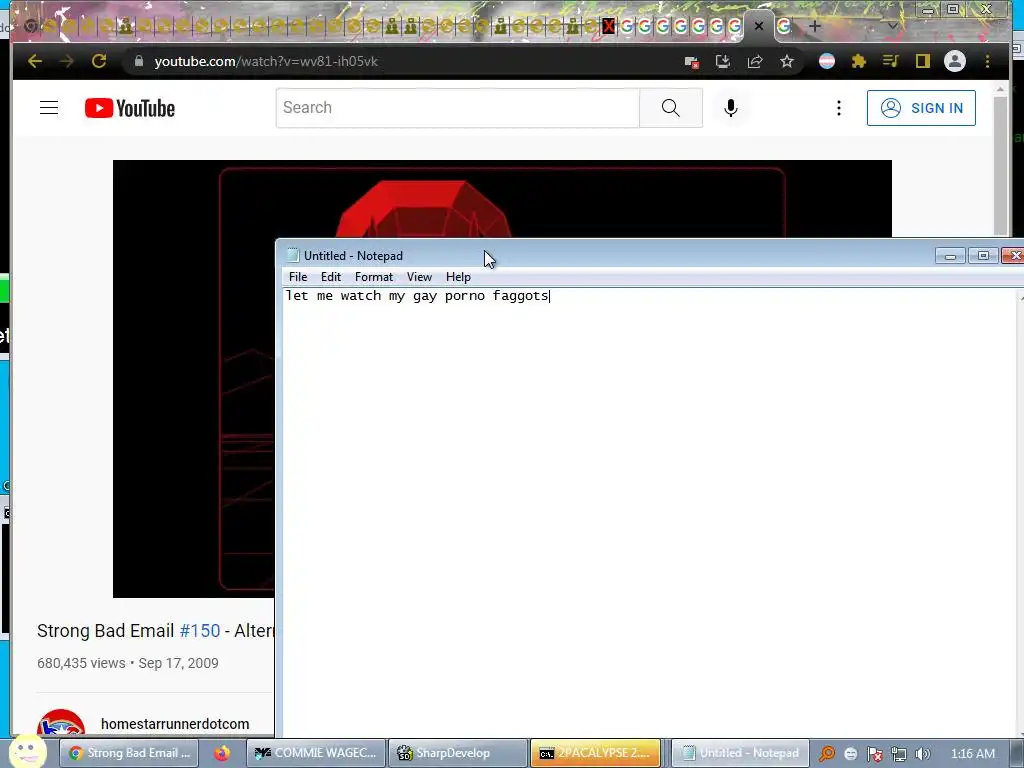Switch to 2PACALYPSE taskbar window

tap(596, 753)
